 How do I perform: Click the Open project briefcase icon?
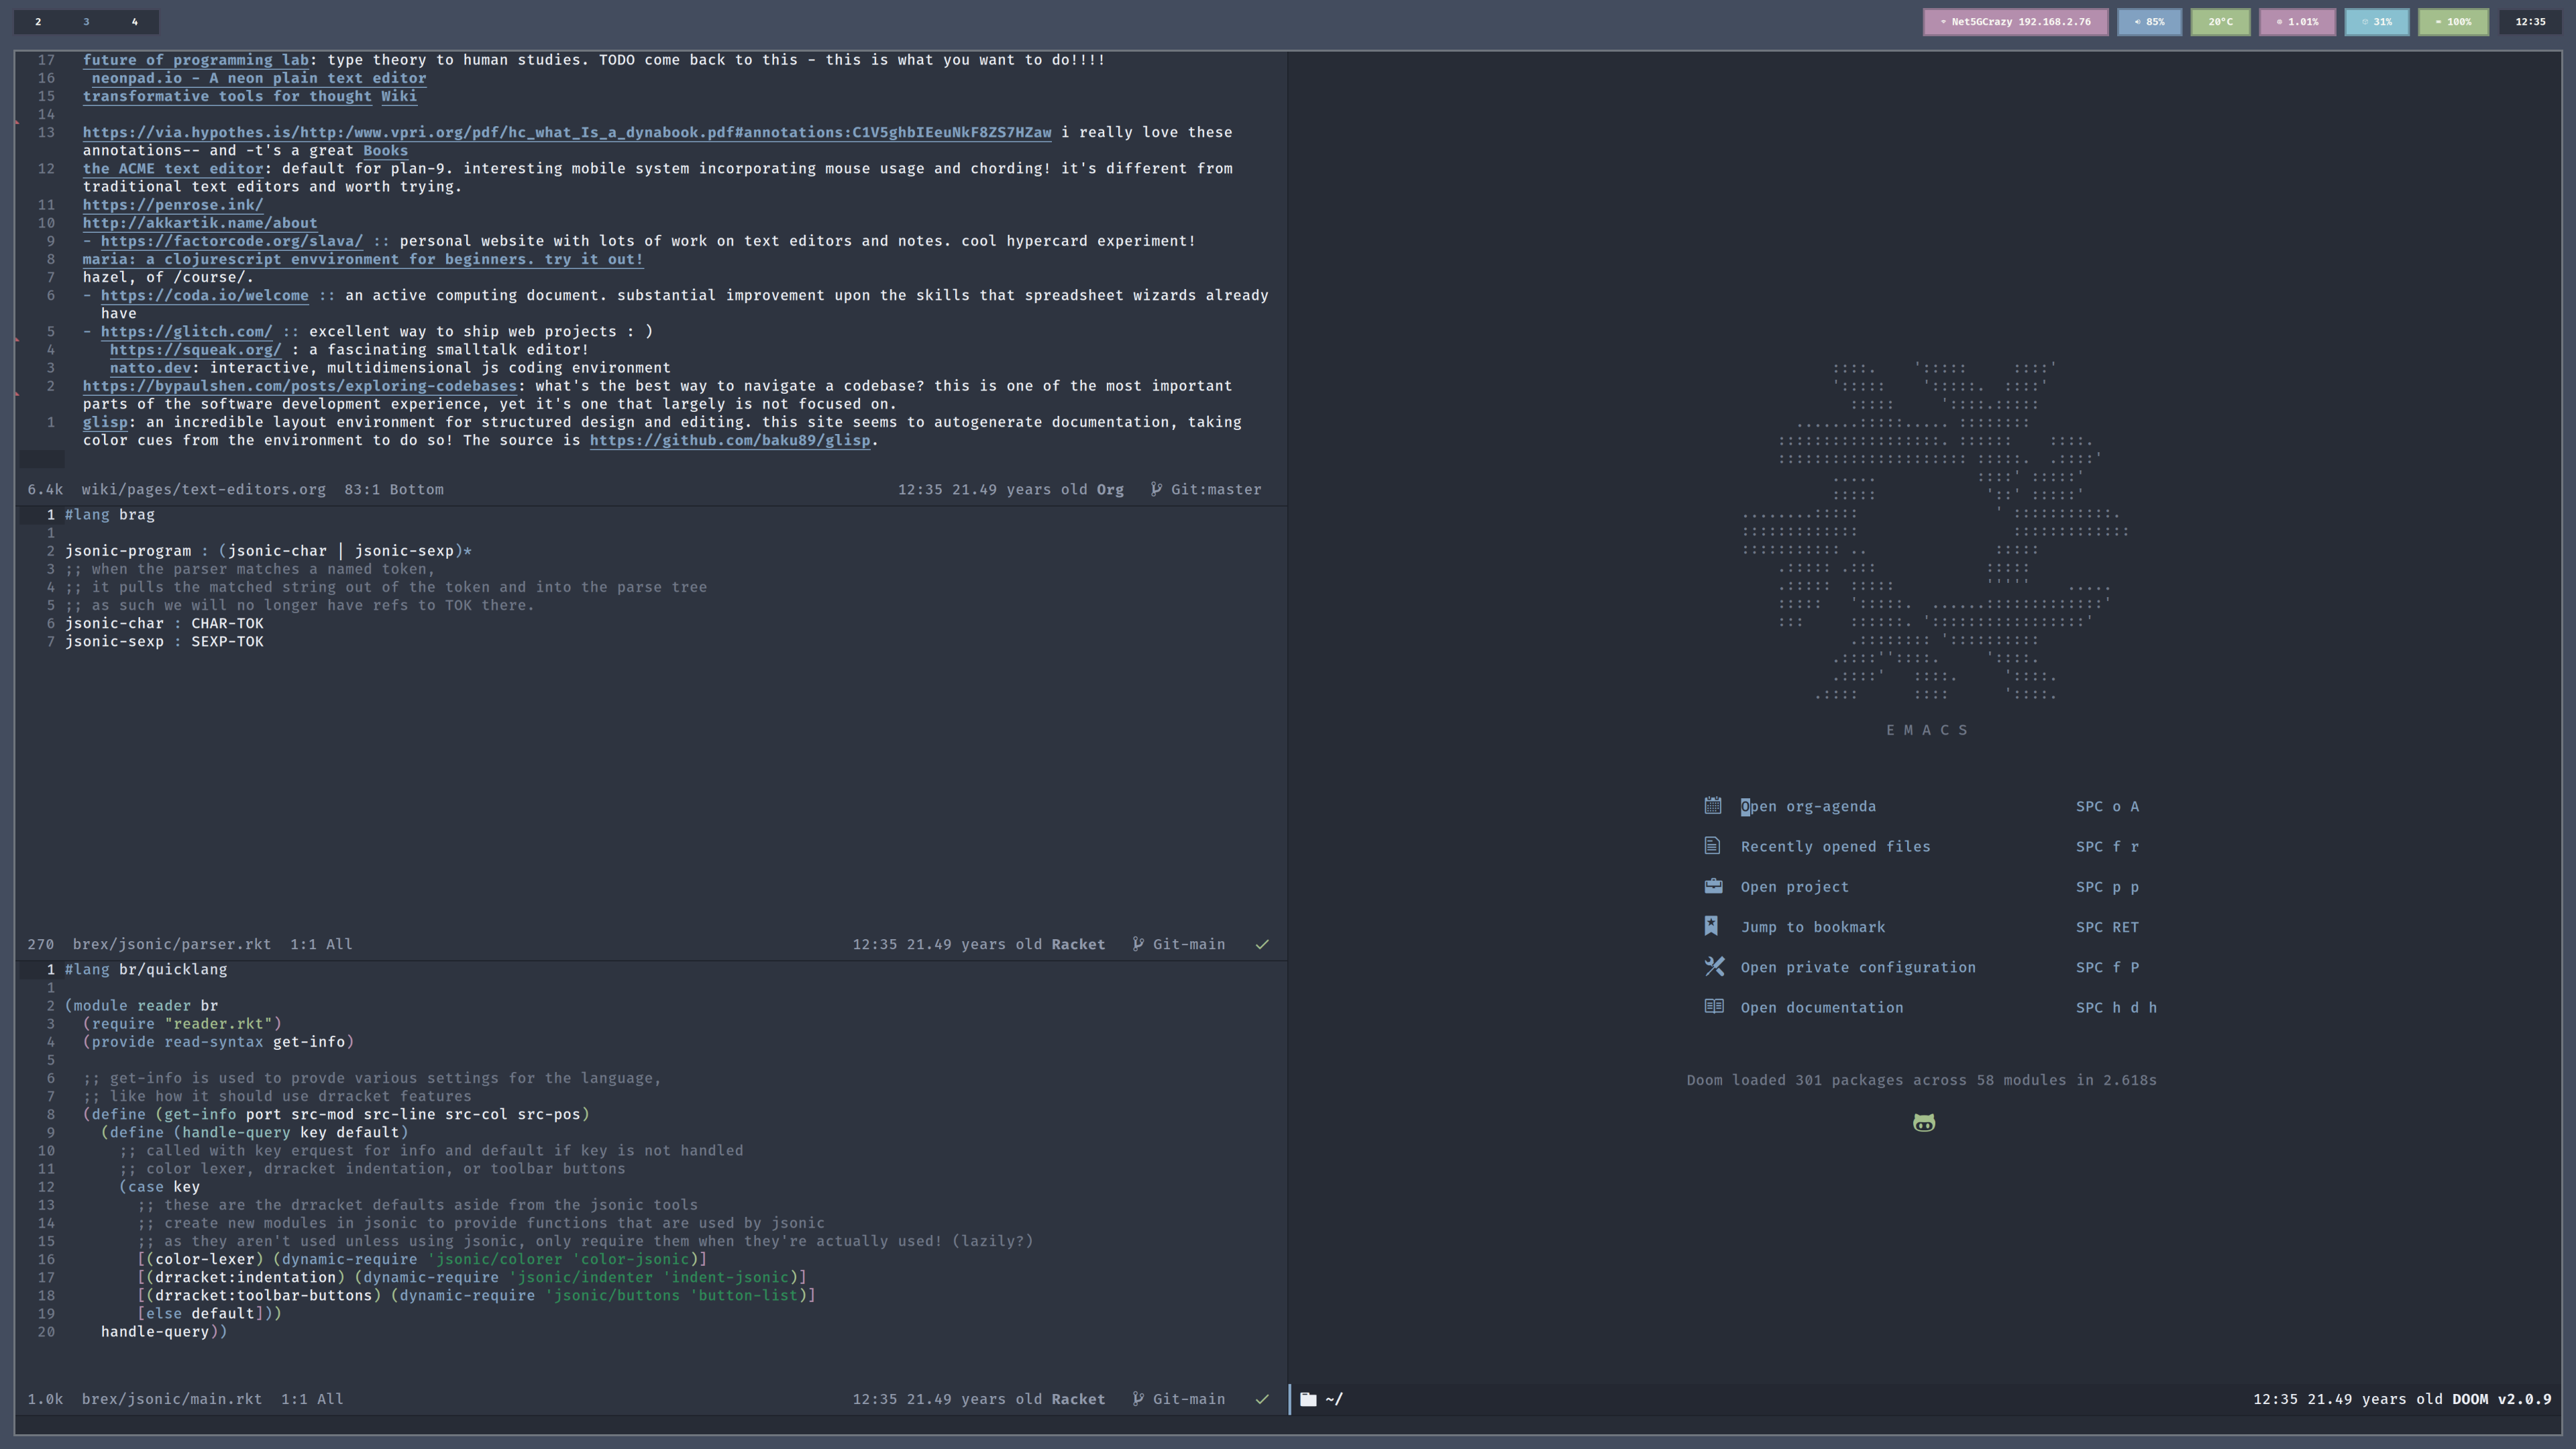pos(1713,886)
